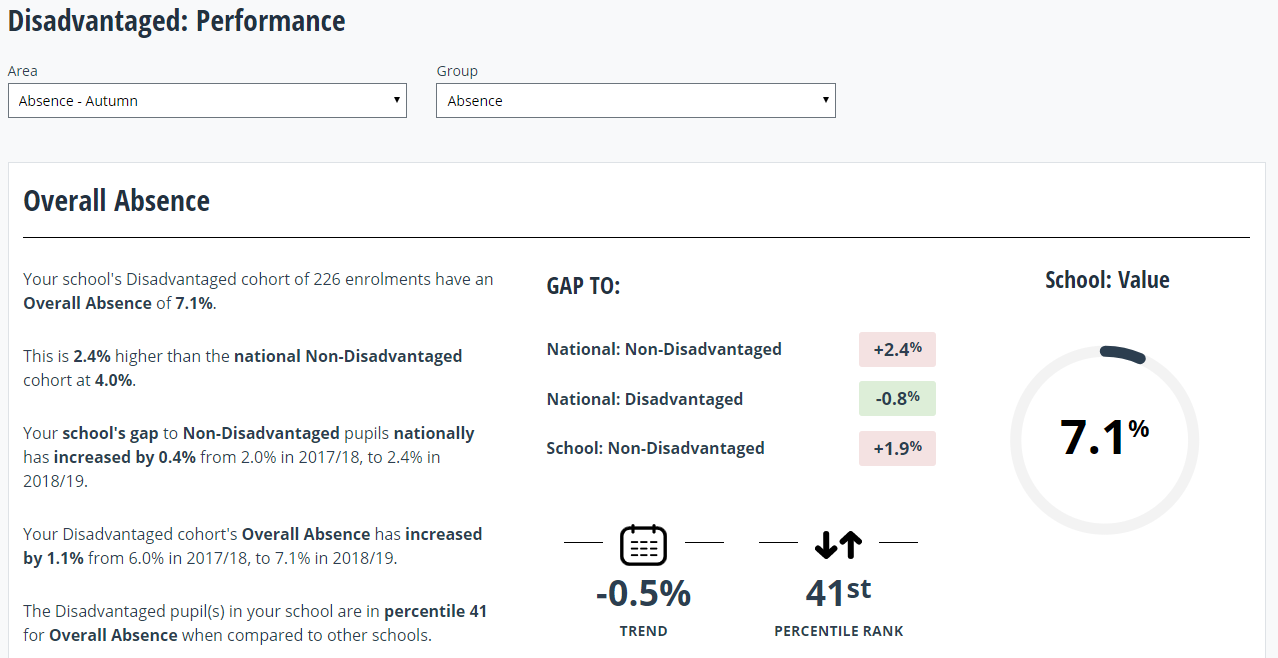The image size is (1278, 658).
Task: Click the Disadvantaged: Performance page title
Action: [x=176, y=21]
